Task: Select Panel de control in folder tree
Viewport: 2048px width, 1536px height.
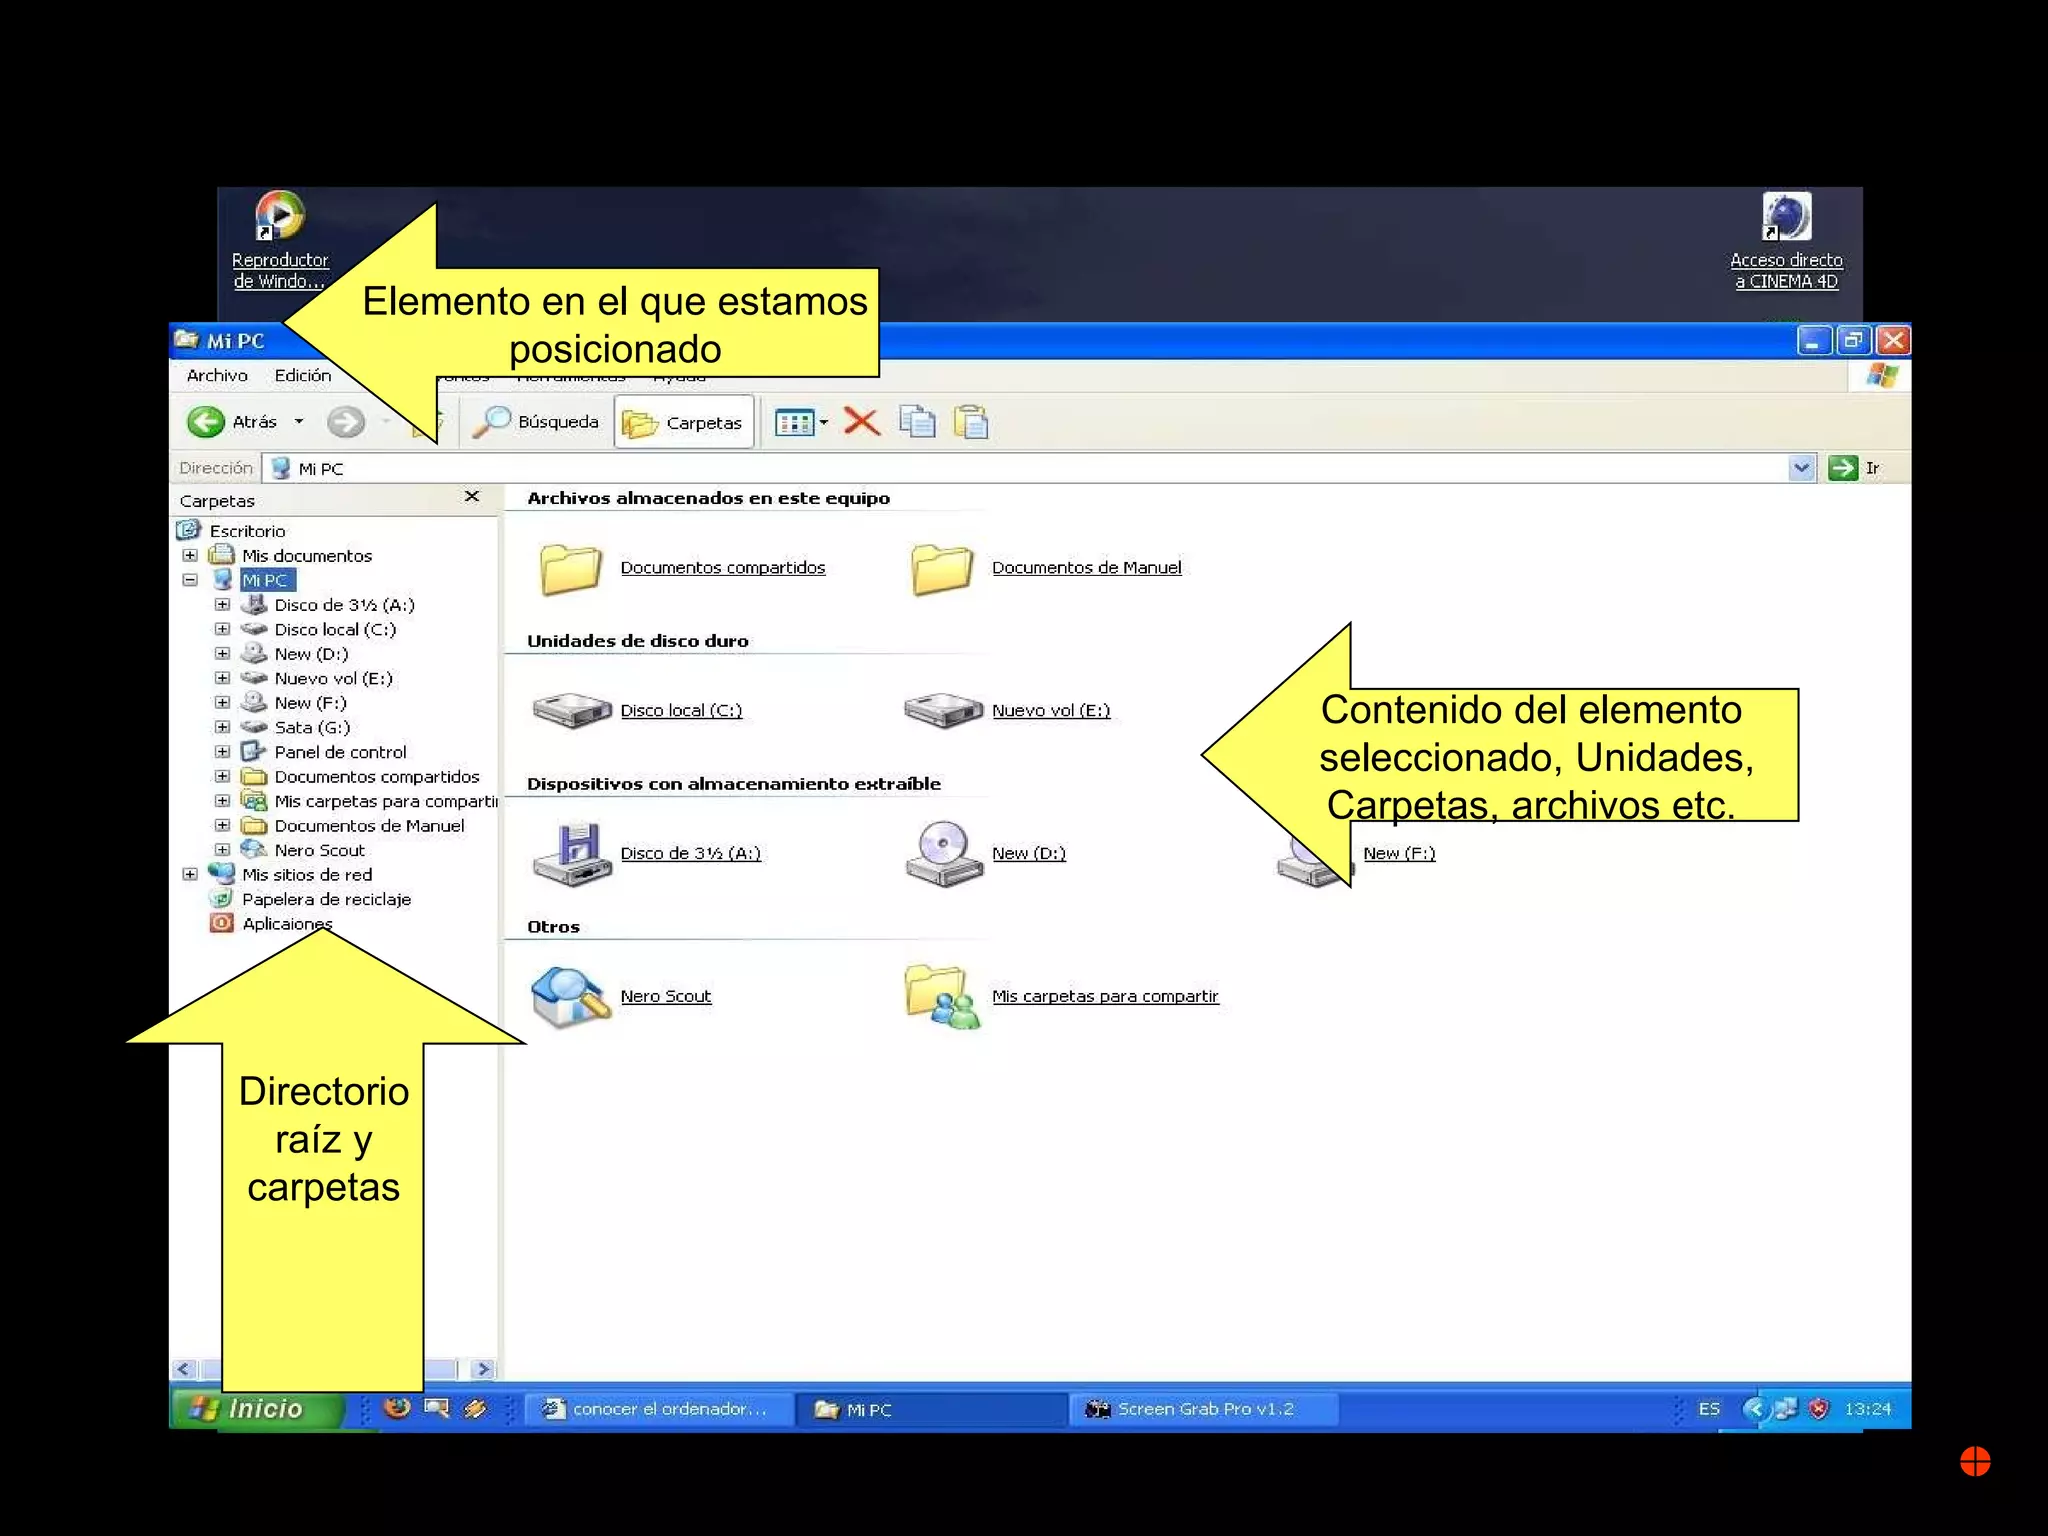Action: click(340, 752)
